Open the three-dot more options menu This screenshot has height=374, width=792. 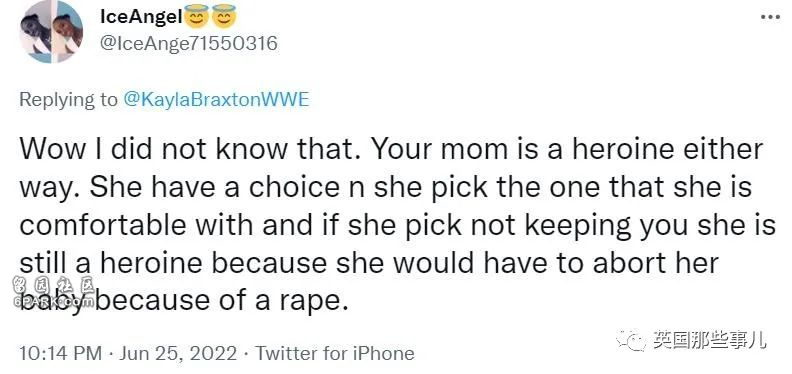pyautogui.click(x=770, y=17)
